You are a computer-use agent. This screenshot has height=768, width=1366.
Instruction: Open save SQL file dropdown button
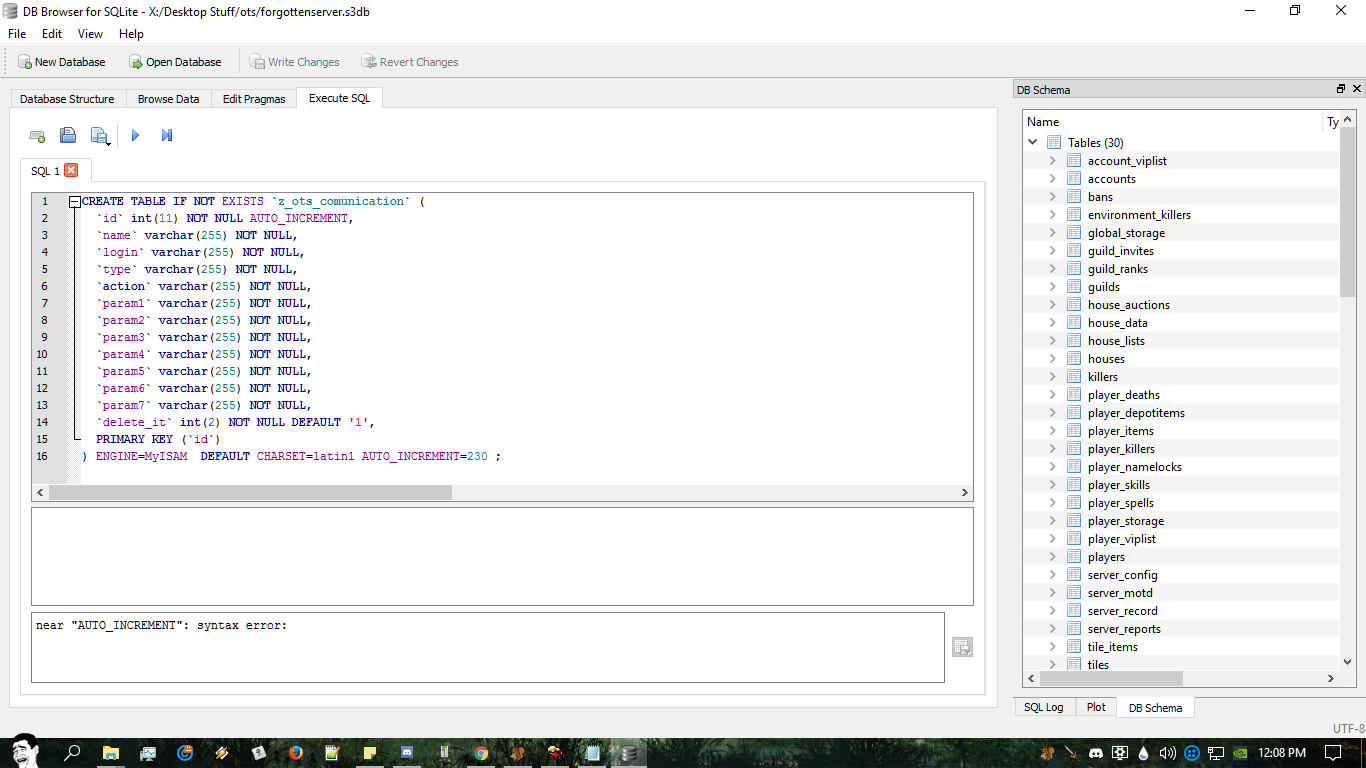[100, 135]
